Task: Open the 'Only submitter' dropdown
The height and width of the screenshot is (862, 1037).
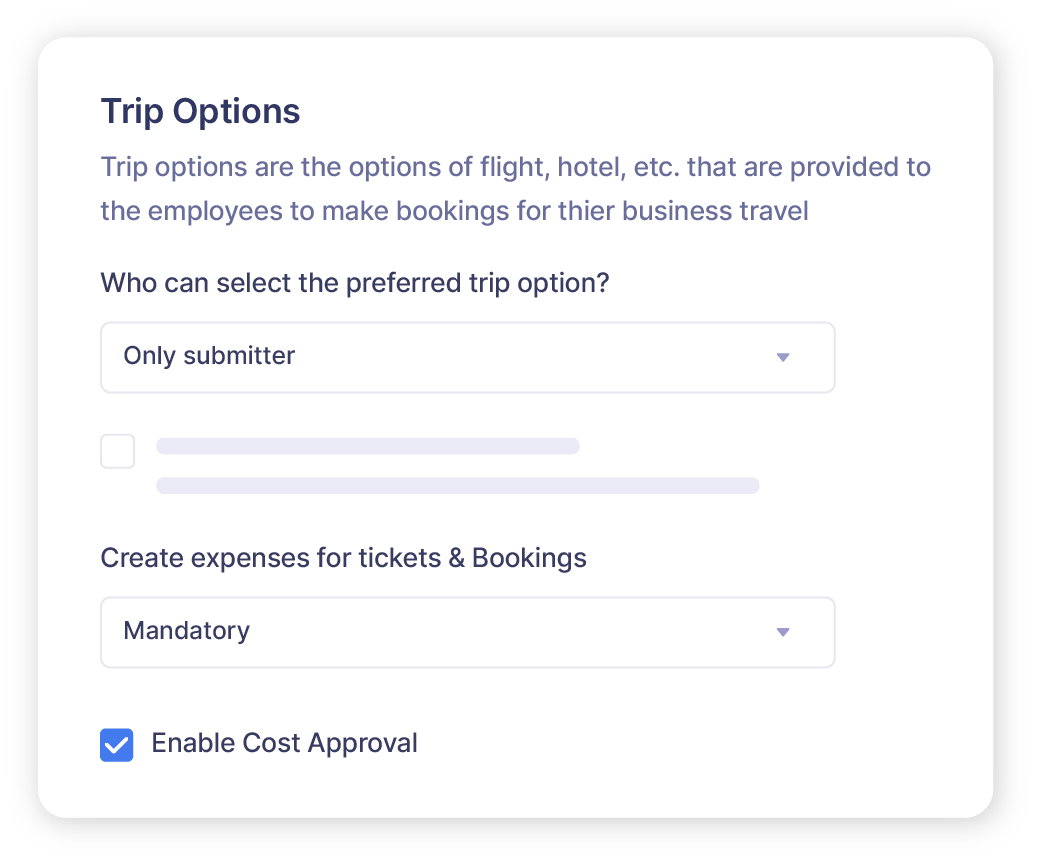Action: 467,357
